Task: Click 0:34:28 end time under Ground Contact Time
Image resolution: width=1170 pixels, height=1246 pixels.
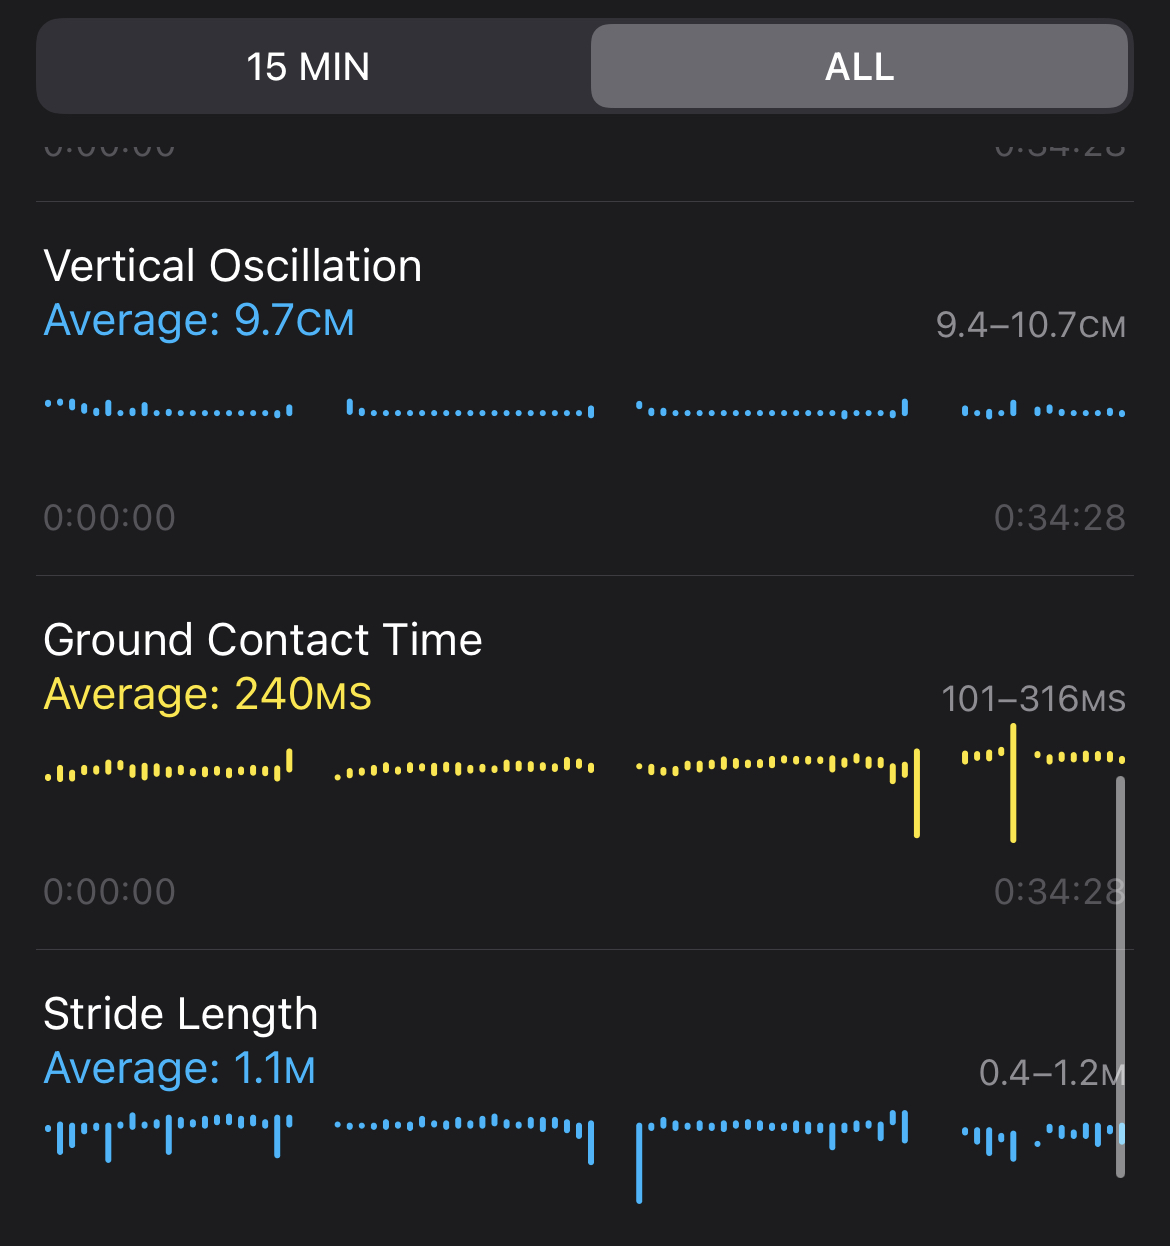Action: point(1057,892)
